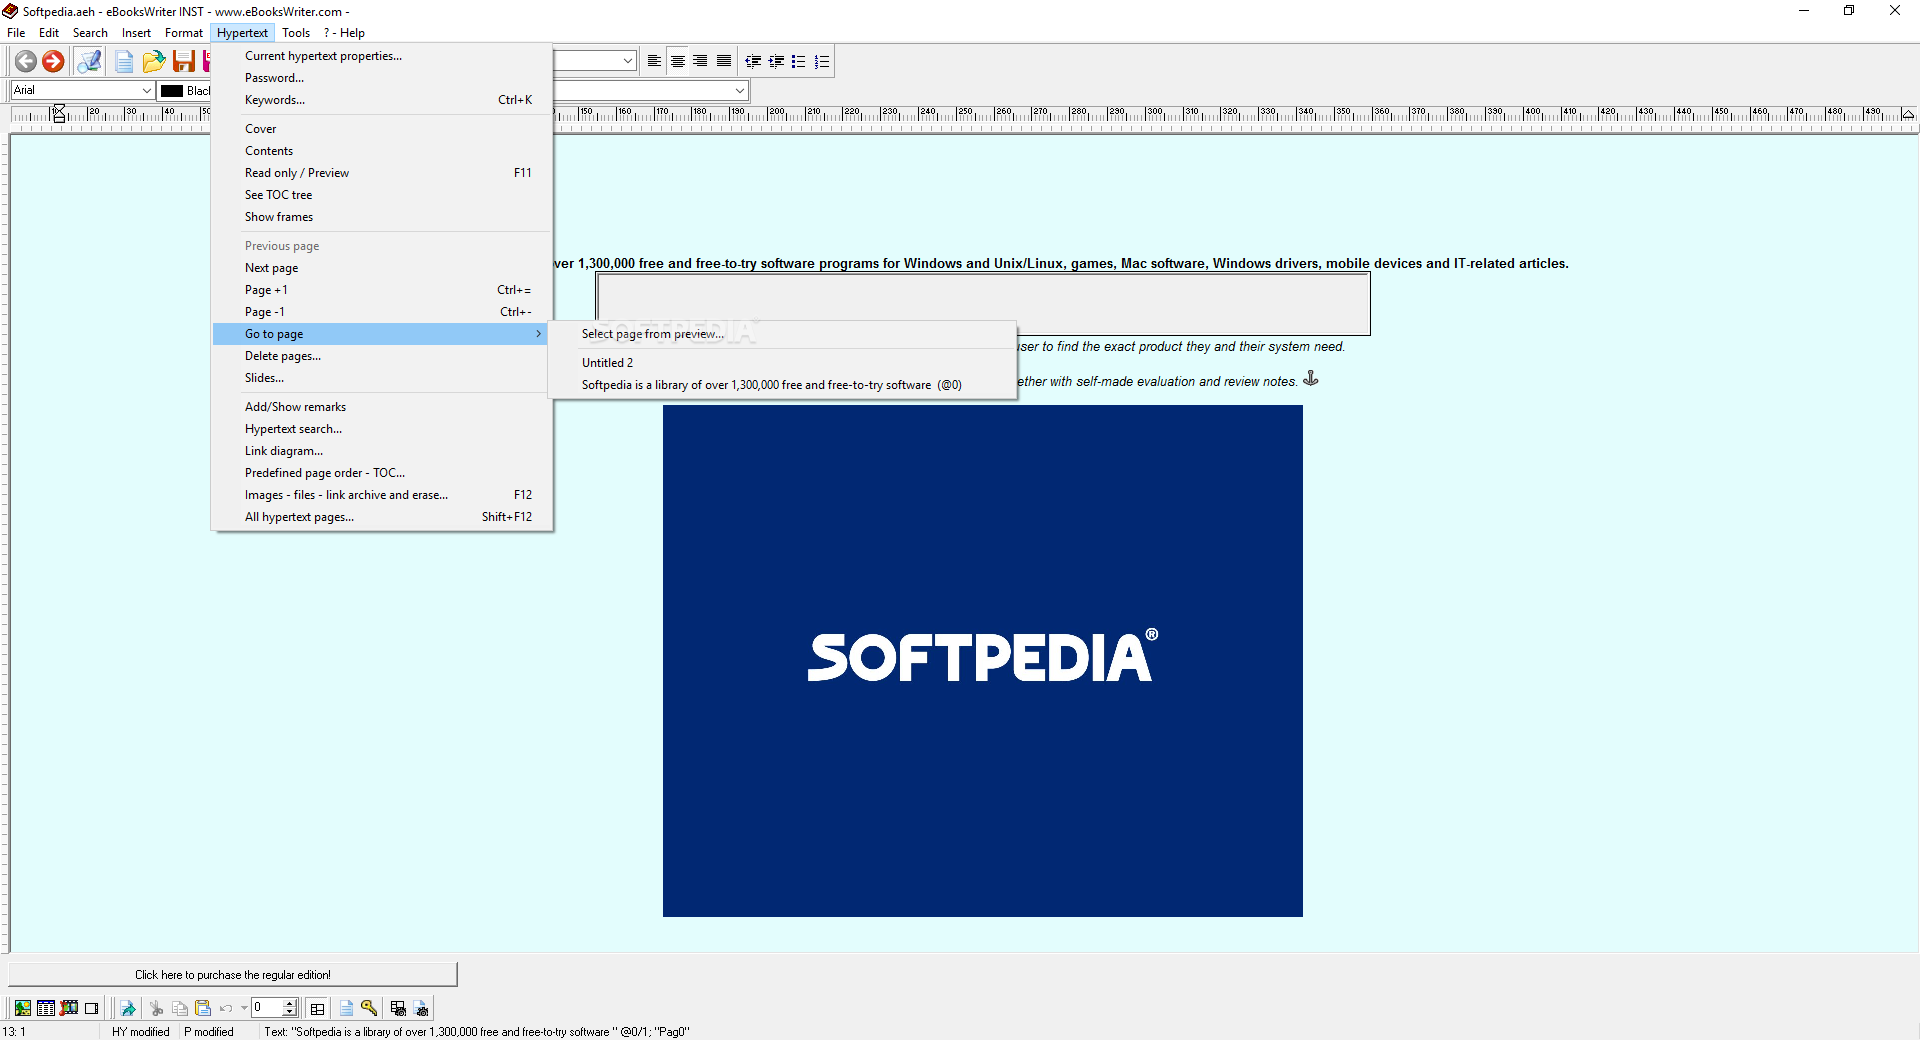This screenshot has height=1040, width=1920.
Task: Increment the bottom toolbar number spinner
Action: coord(290,1003)
